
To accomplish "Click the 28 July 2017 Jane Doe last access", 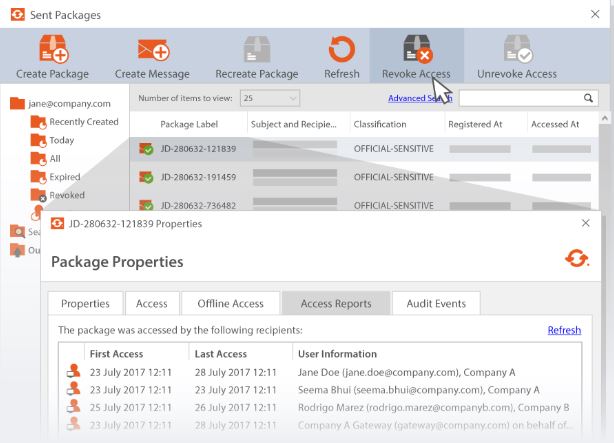I will [235, 372].
